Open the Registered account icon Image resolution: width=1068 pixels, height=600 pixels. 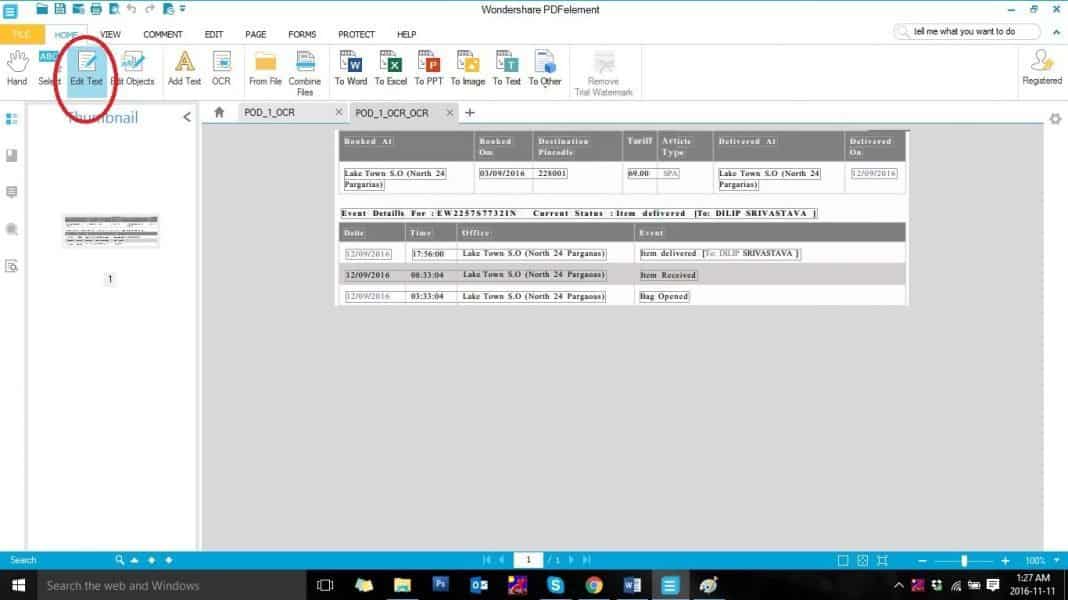coord(1041,67)
